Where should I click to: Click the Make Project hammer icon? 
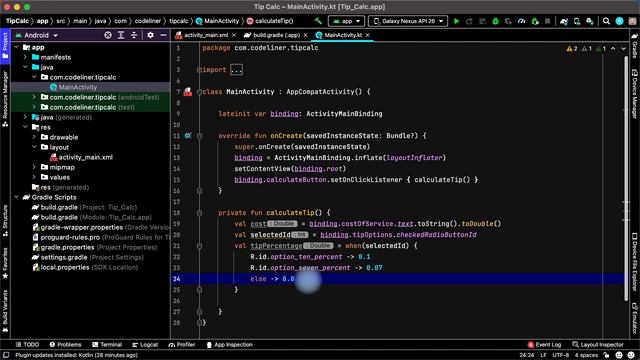pyautogui.click(x=318, y=21)
